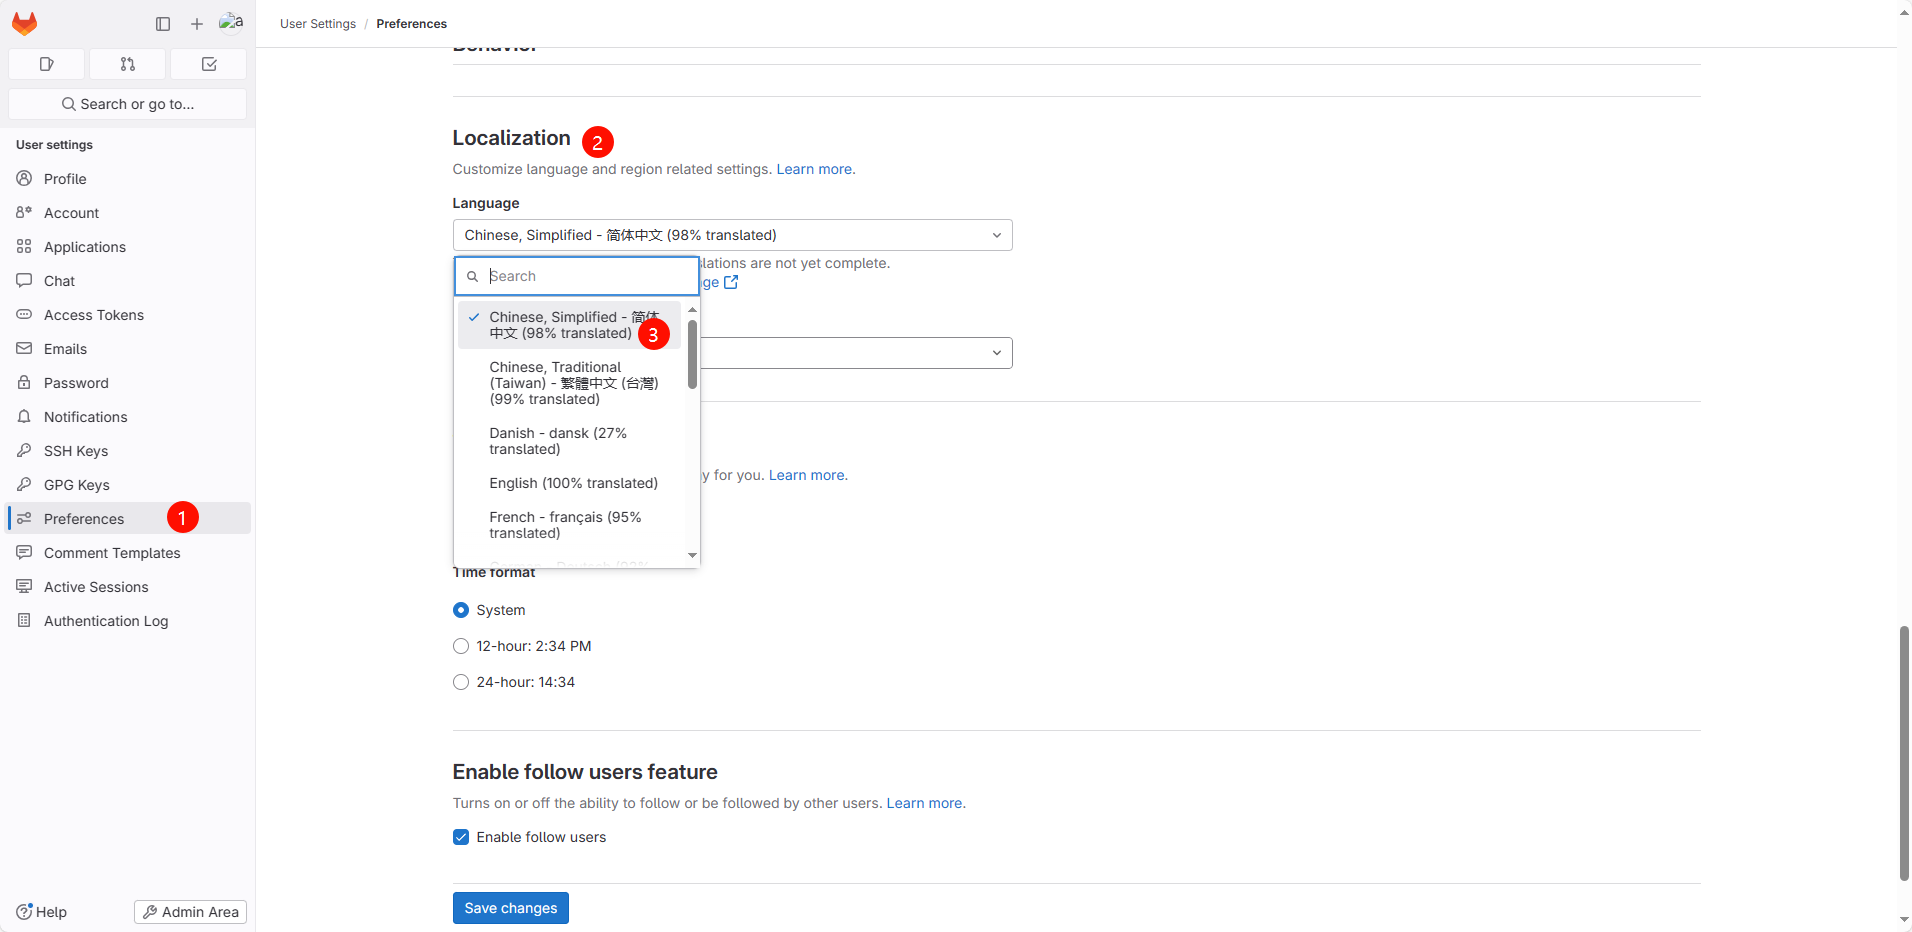Choose English (100% translated) from the list
This screenshot has width=1912, height=932.
(573, 483)
